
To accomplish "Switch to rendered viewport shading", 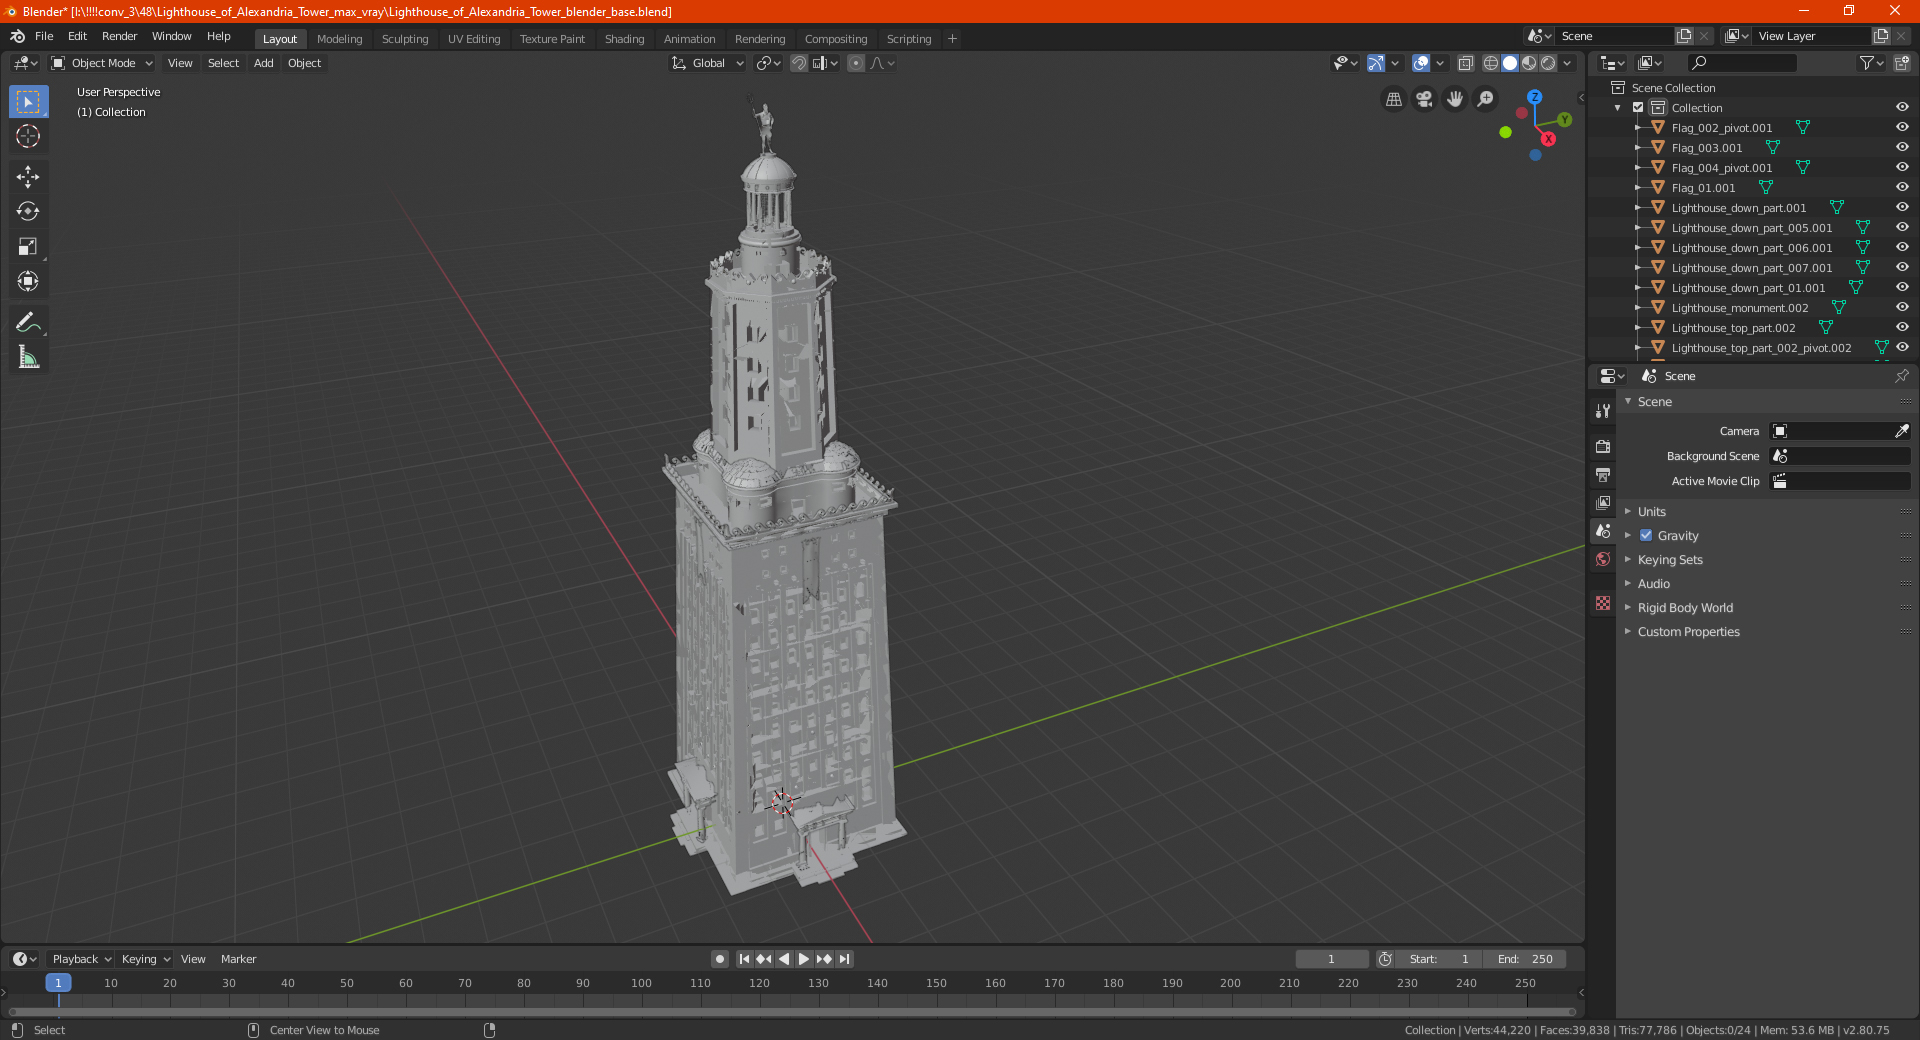I will click(x=1548, y=63).
